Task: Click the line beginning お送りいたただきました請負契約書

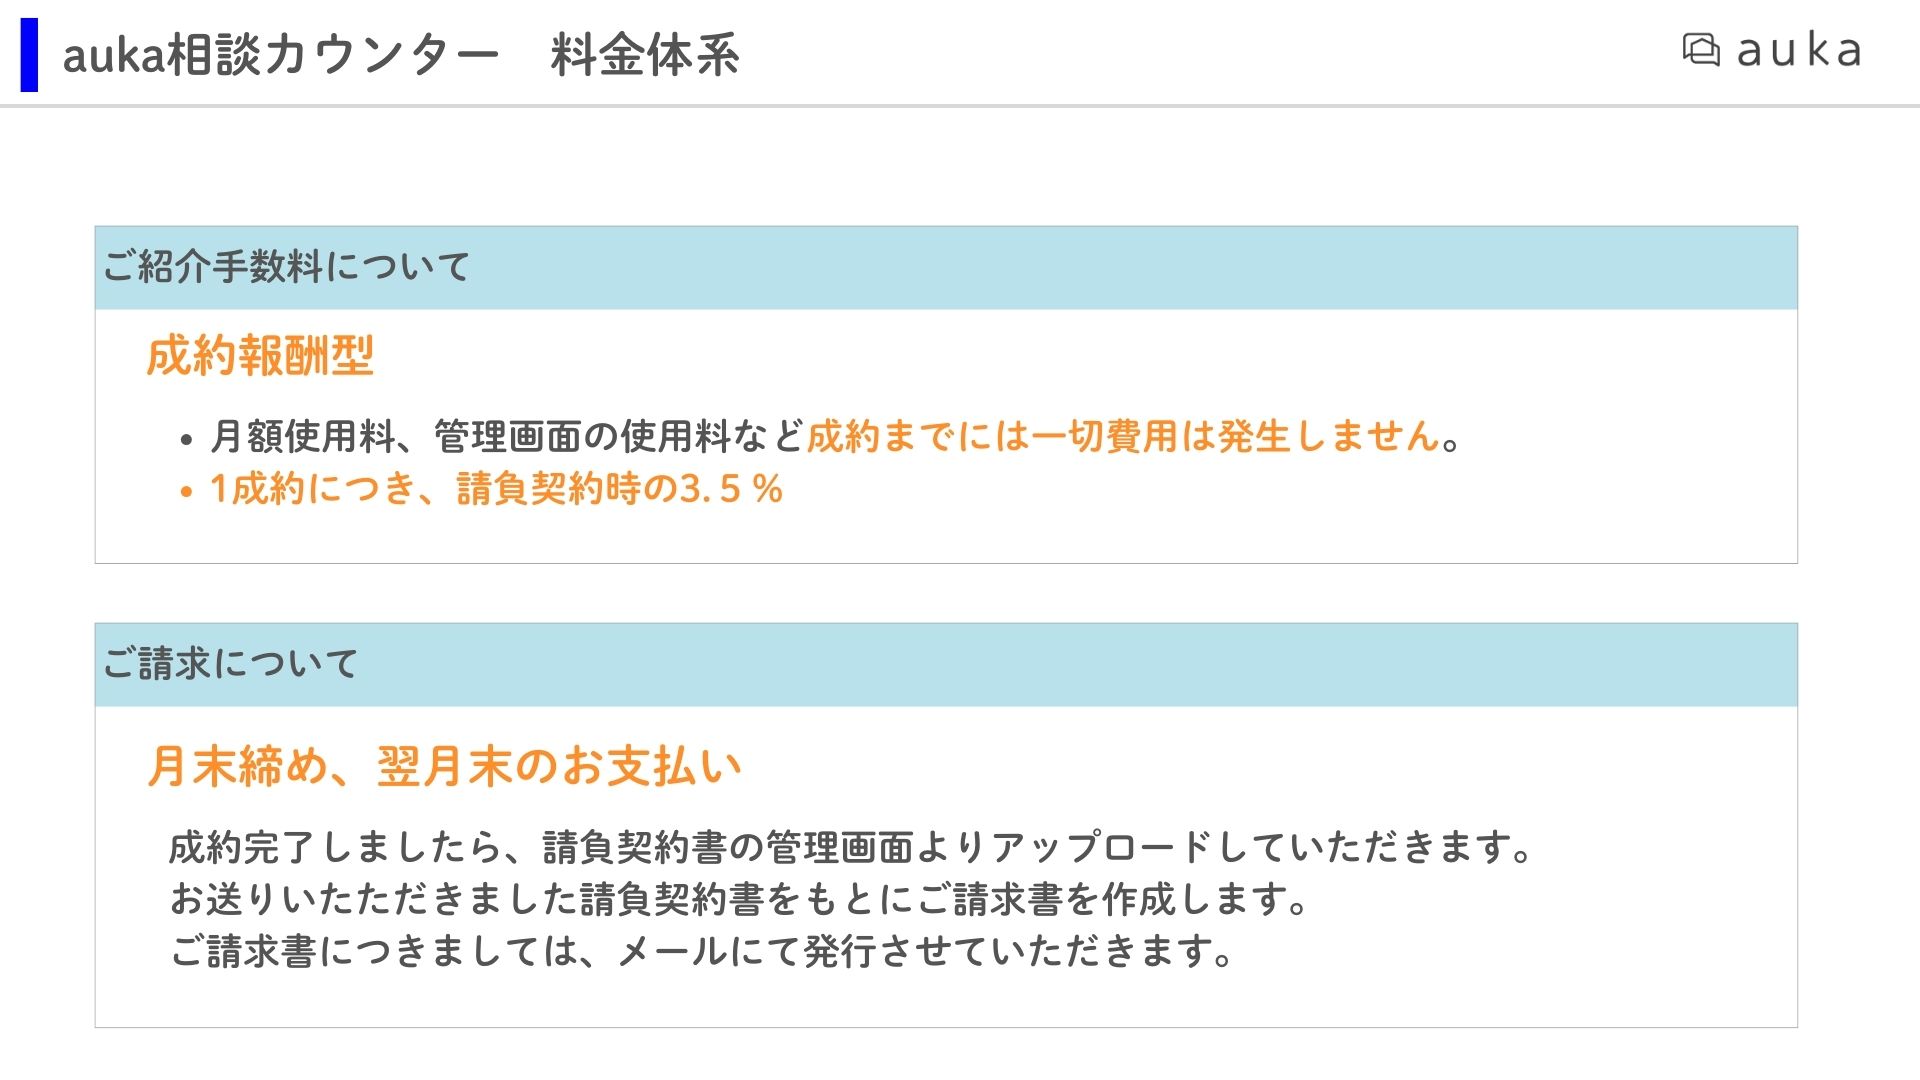Action: [739, 899]
